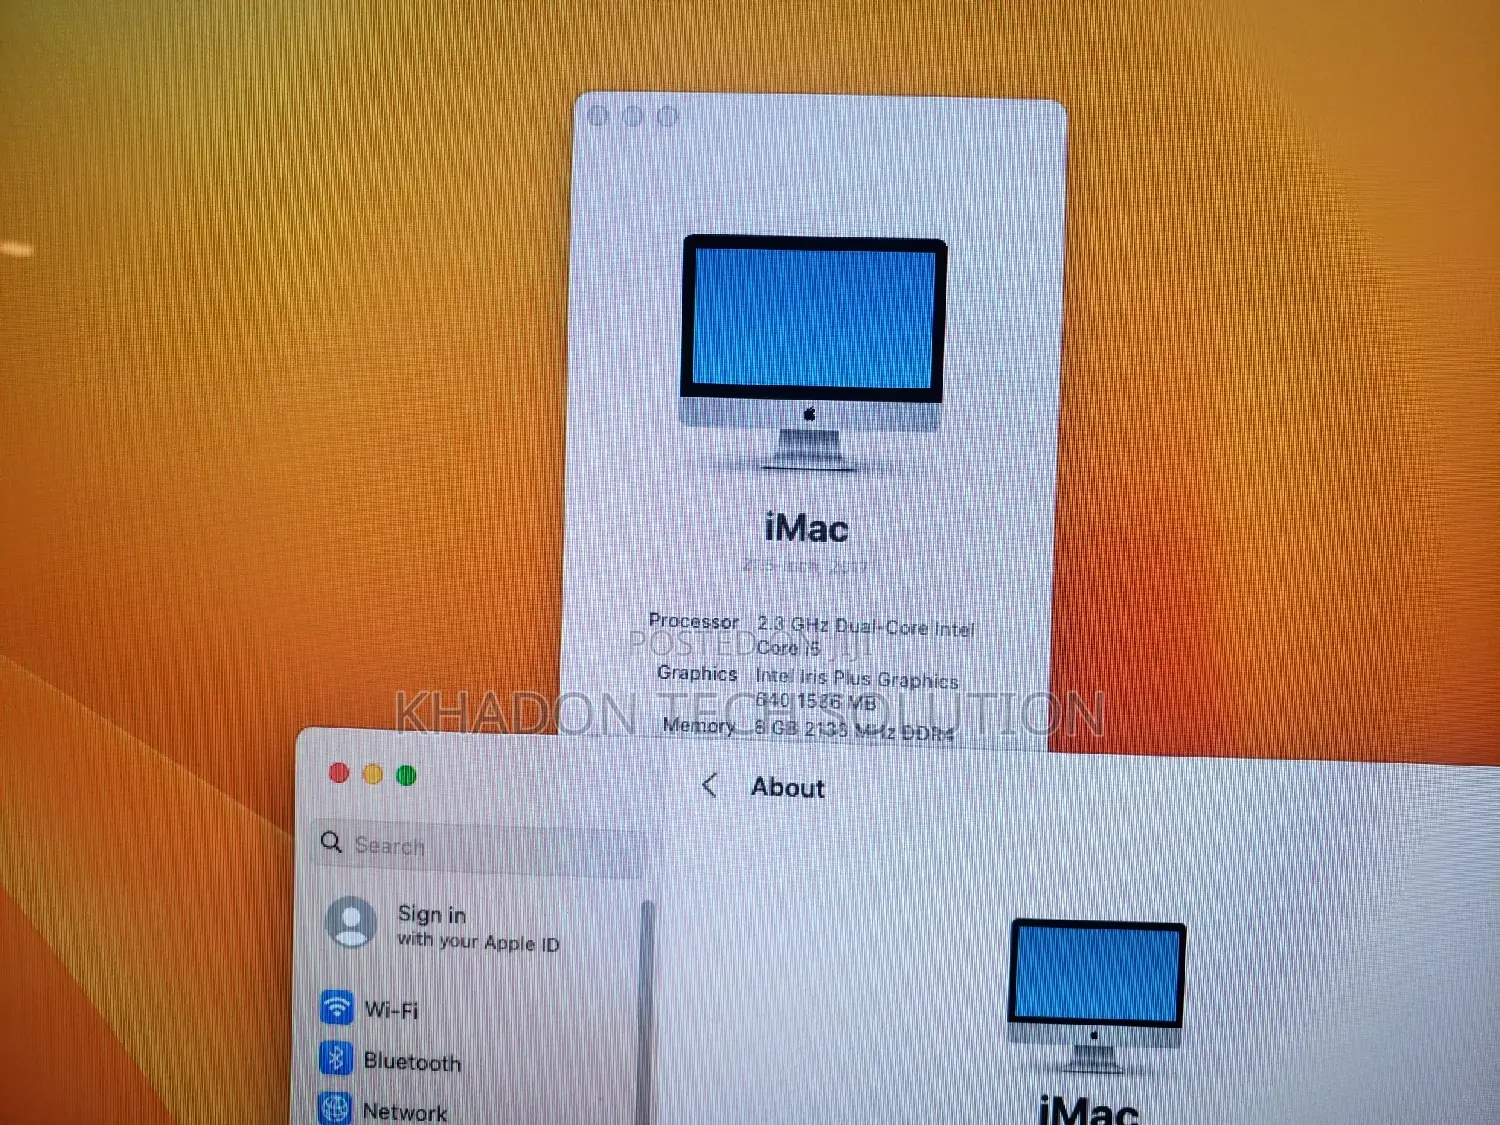Click the sidebar scrollbar in System Settings
1500x1125 pixels.
(x=647, y=1010)
